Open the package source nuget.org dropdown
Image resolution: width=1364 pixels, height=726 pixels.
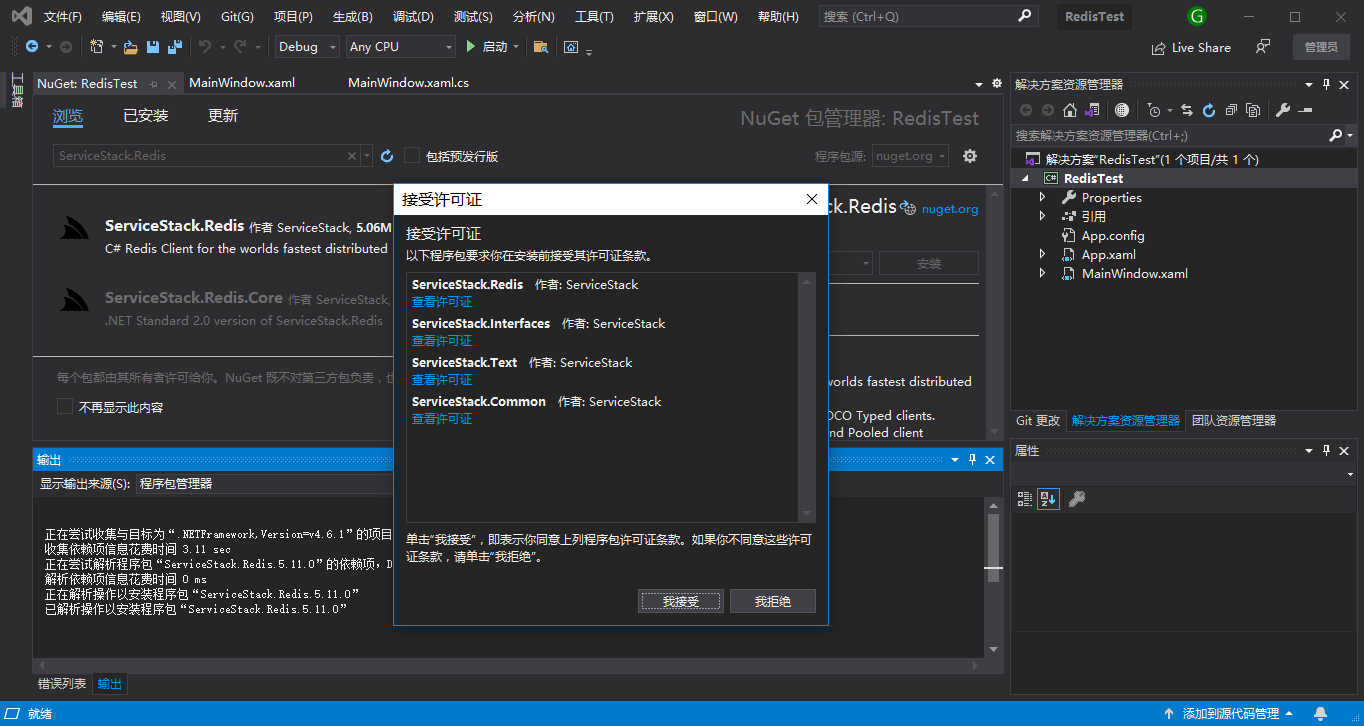click(x=910, y=156)
